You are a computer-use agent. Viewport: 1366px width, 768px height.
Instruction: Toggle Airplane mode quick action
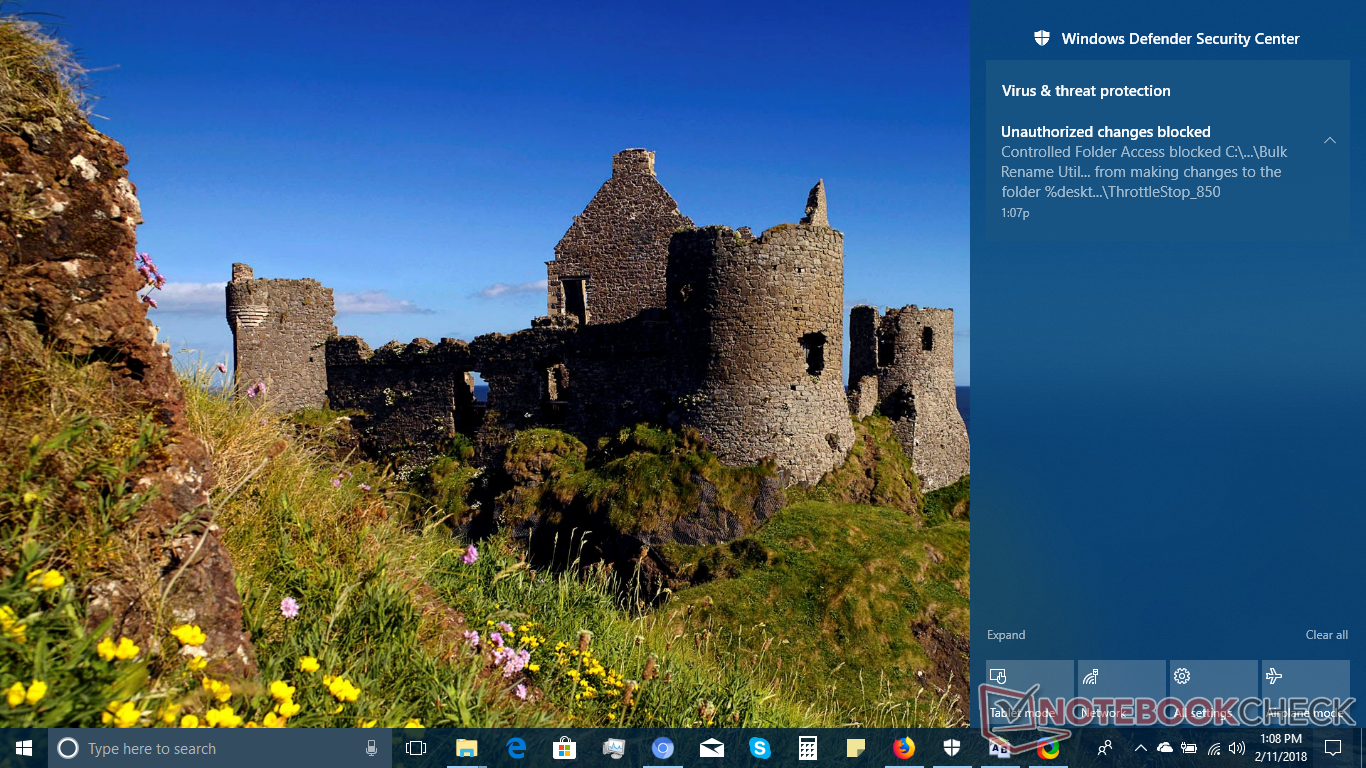tap(1306, 693)
